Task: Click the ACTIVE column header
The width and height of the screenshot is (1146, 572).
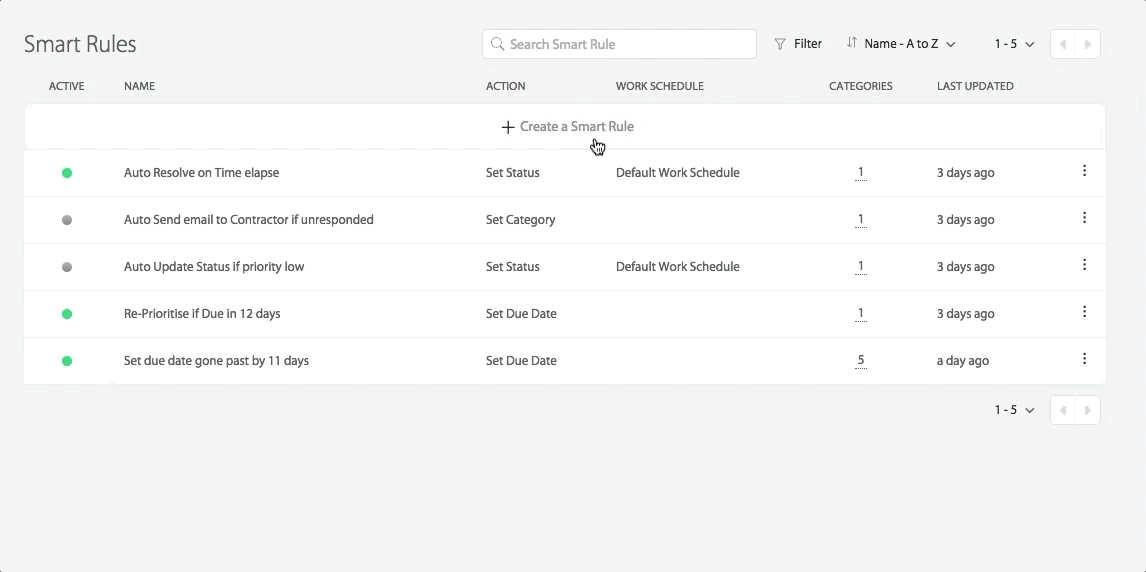Action: [x=67, y=86]
